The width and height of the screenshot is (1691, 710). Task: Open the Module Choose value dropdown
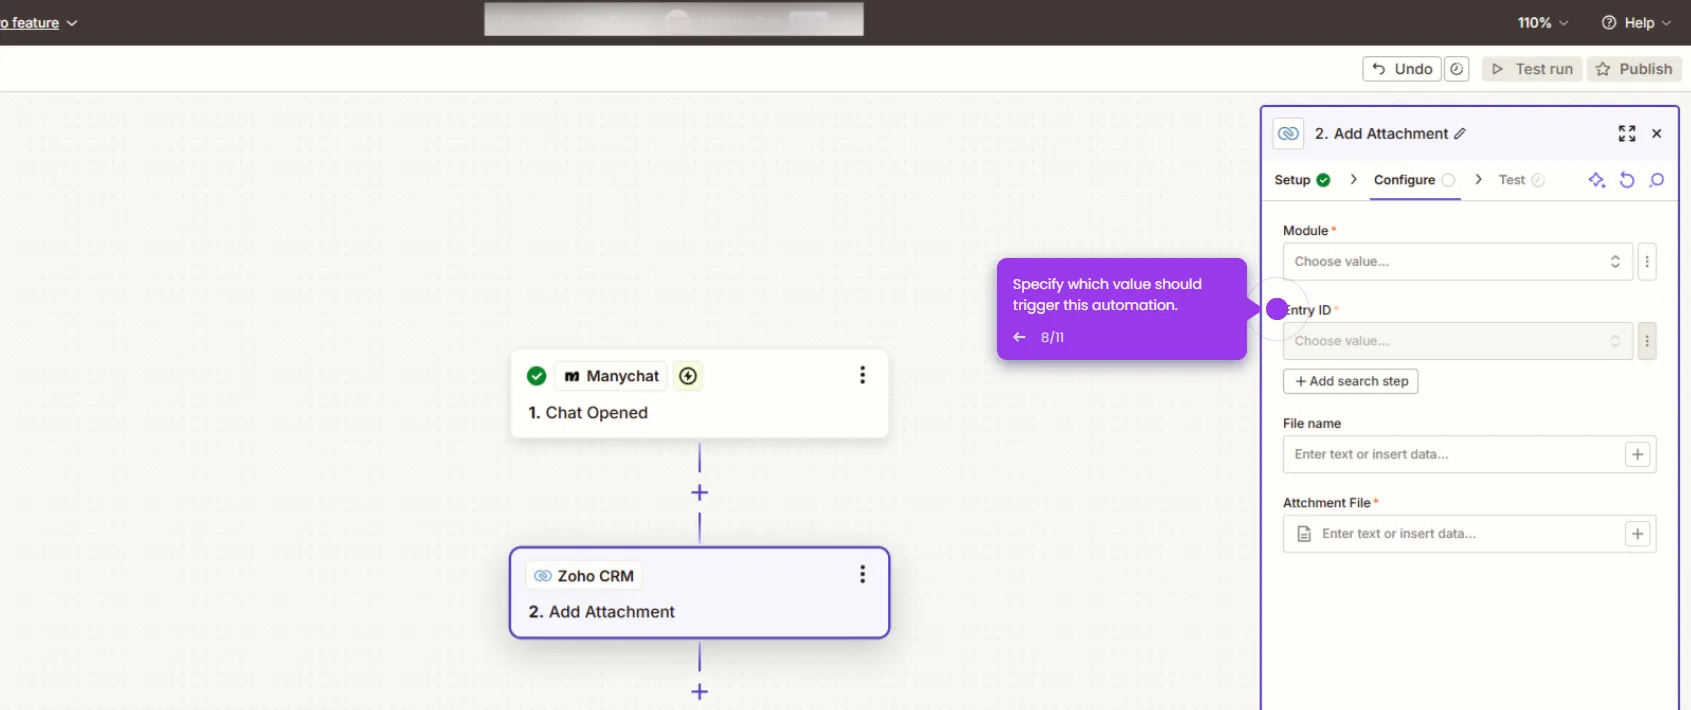point(1458,262)
